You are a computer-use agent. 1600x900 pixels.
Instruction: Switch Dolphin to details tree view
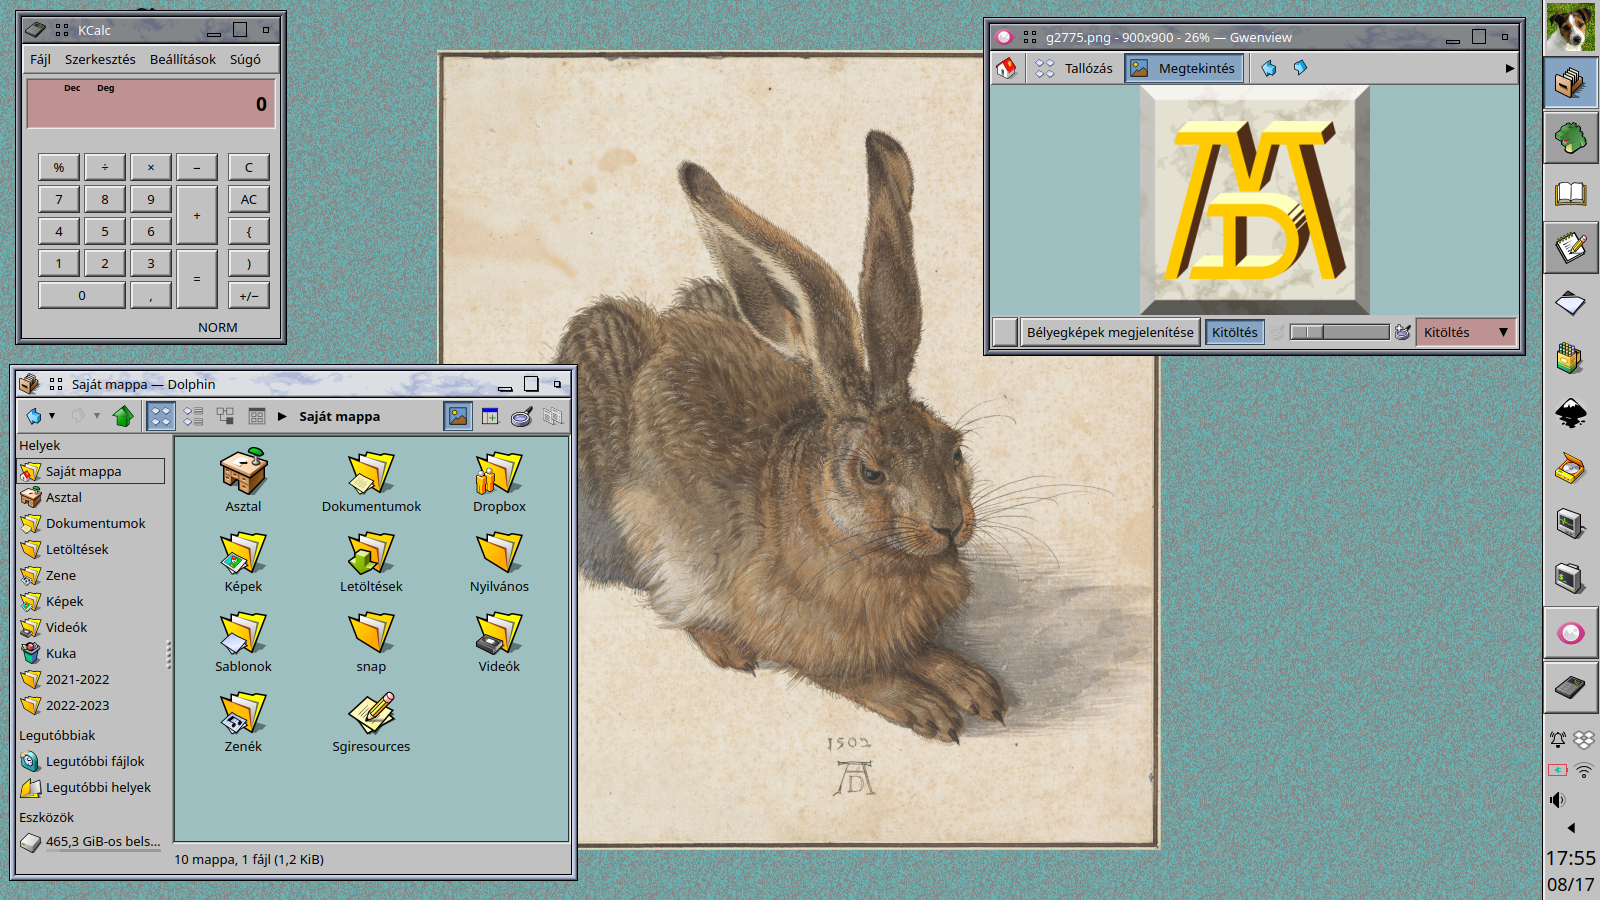coord(225,416)
